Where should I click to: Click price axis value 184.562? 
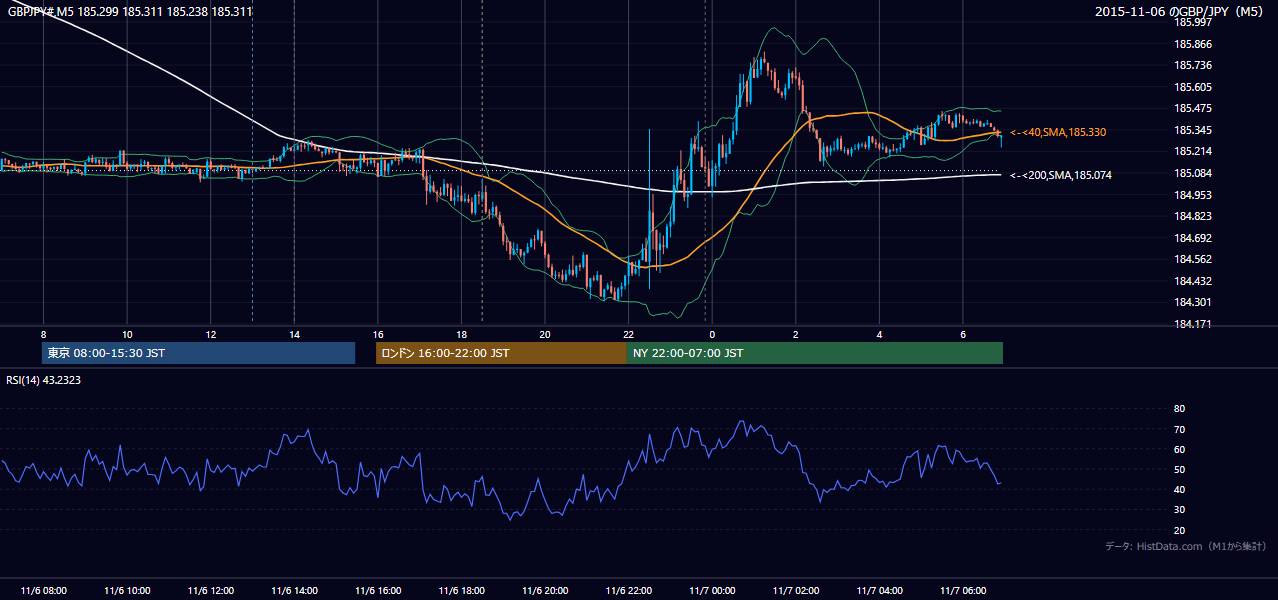(1192, 259)
